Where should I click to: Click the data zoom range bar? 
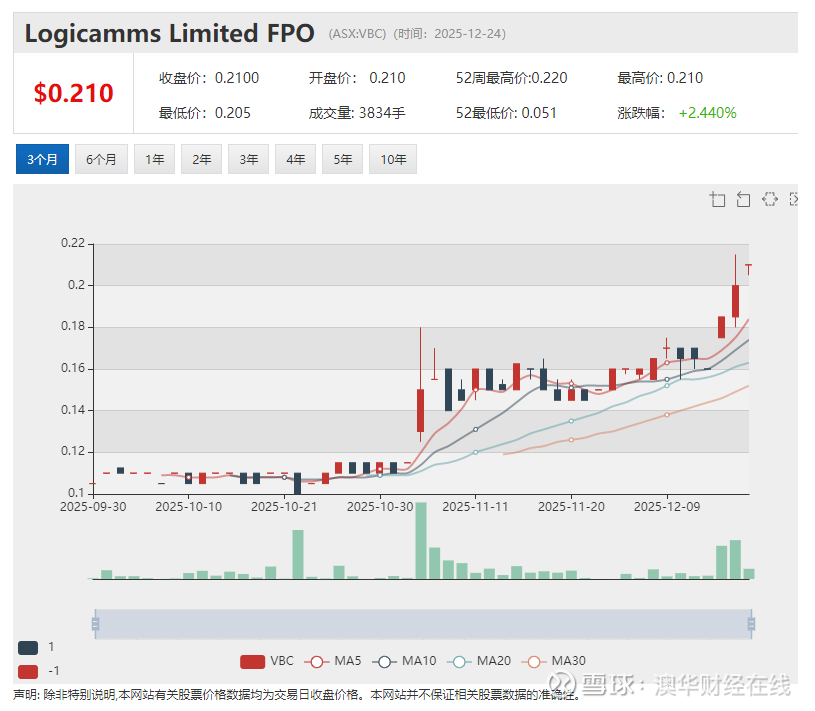coord(423,624)
